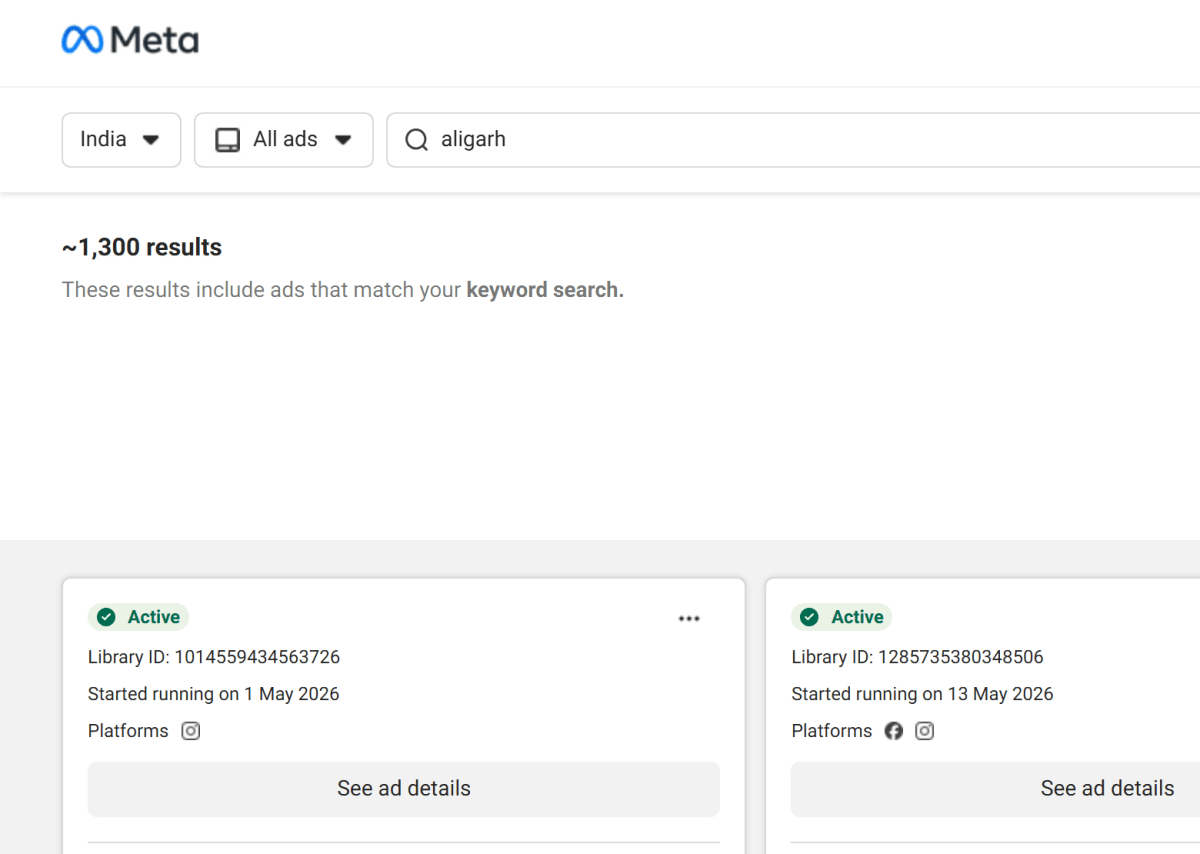
Task: Click Started running on 13 May 2026
Action: (x=922, y=694)
